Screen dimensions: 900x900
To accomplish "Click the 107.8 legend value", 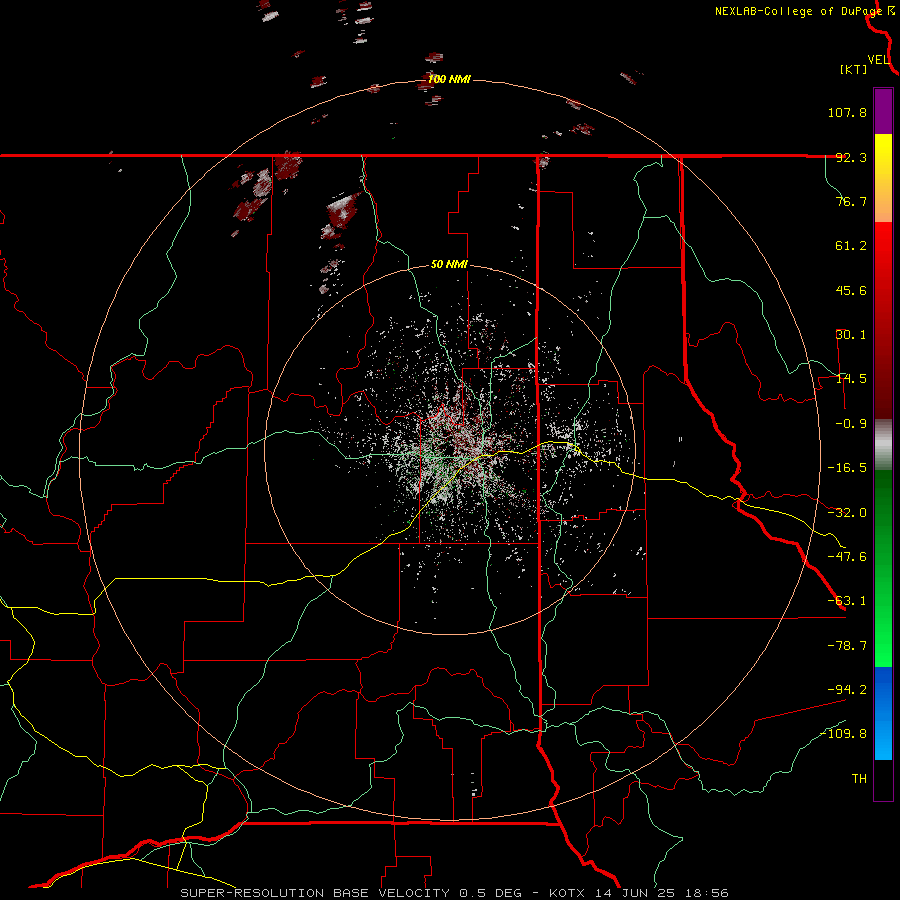I will point(847,112).
